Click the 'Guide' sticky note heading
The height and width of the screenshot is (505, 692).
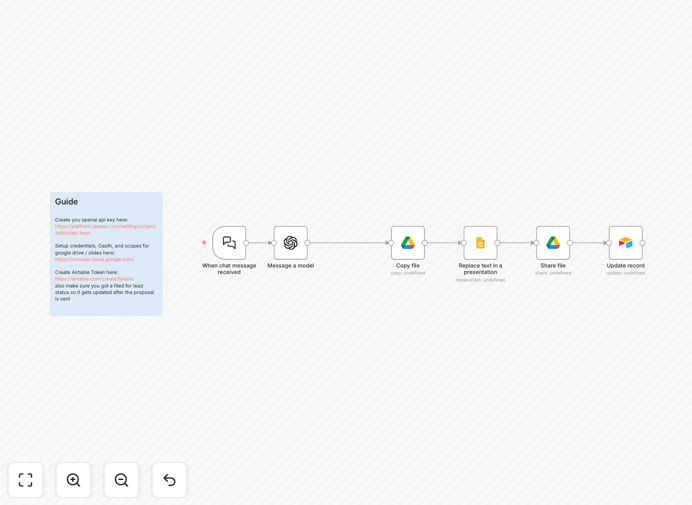(66, 202)
